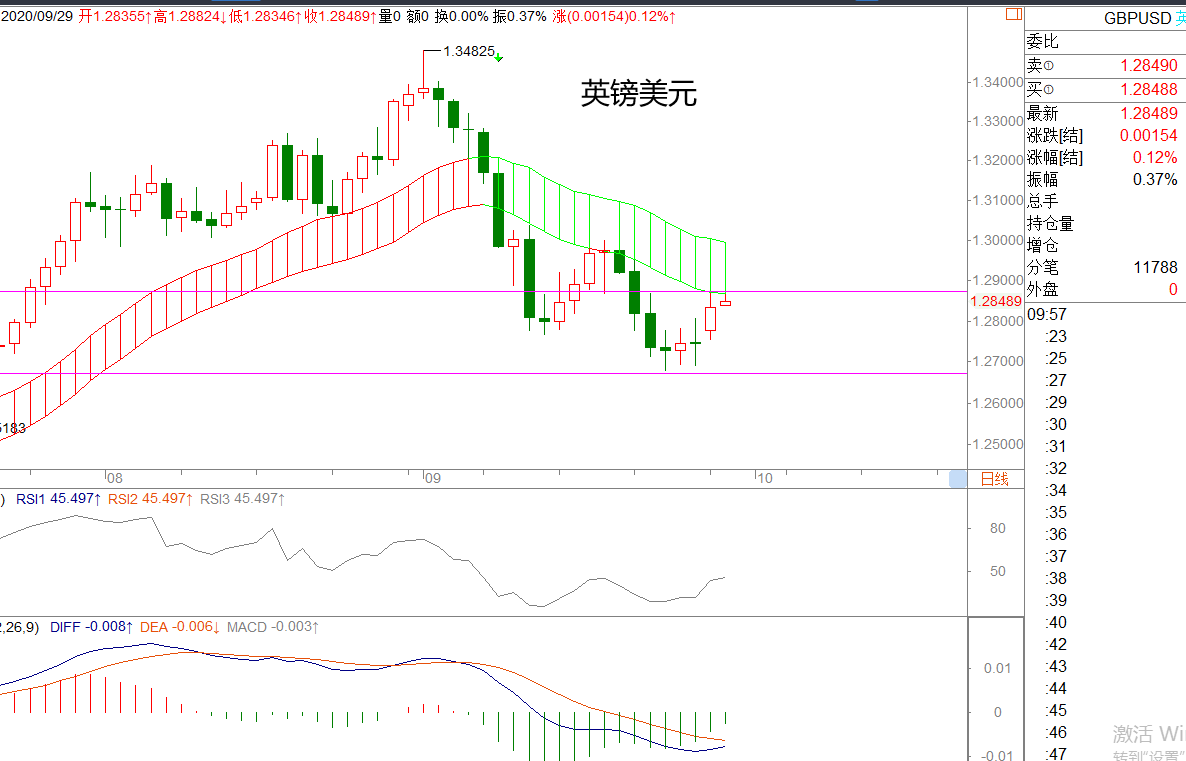Screen dimensions: 1186x761
Task: Click the 1.34000 price axis label
Action: tap(998, 82)
